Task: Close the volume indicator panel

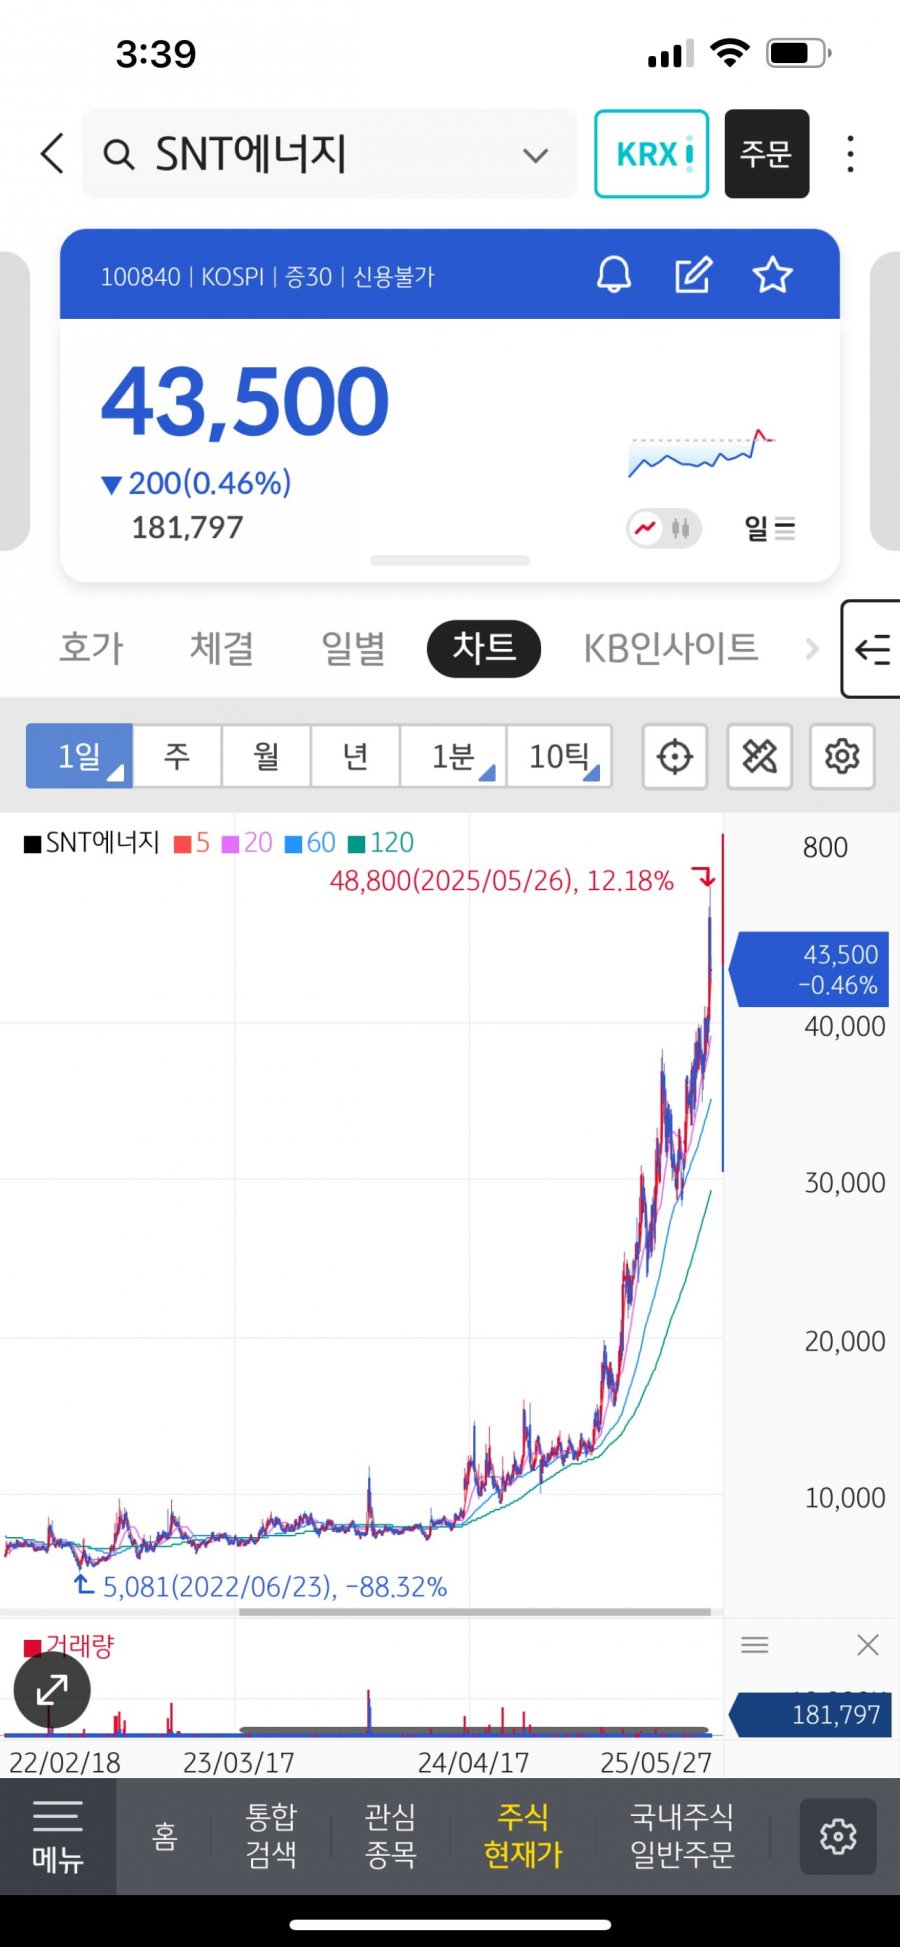Action: pyautogui.click(x=868, y=1645)
